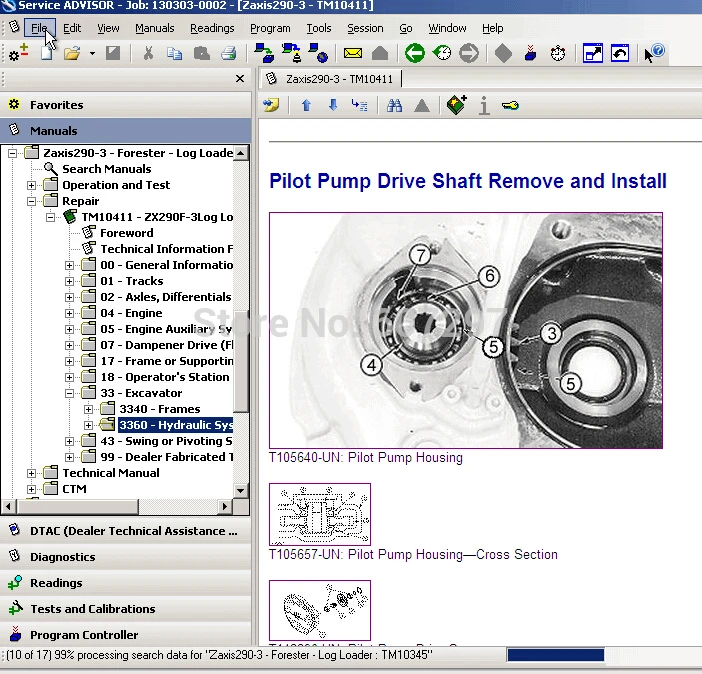Expand the Operation and Test node
The width and height of the screenshot is (702, 674).
pyautogui.click(x=31, y=185)
